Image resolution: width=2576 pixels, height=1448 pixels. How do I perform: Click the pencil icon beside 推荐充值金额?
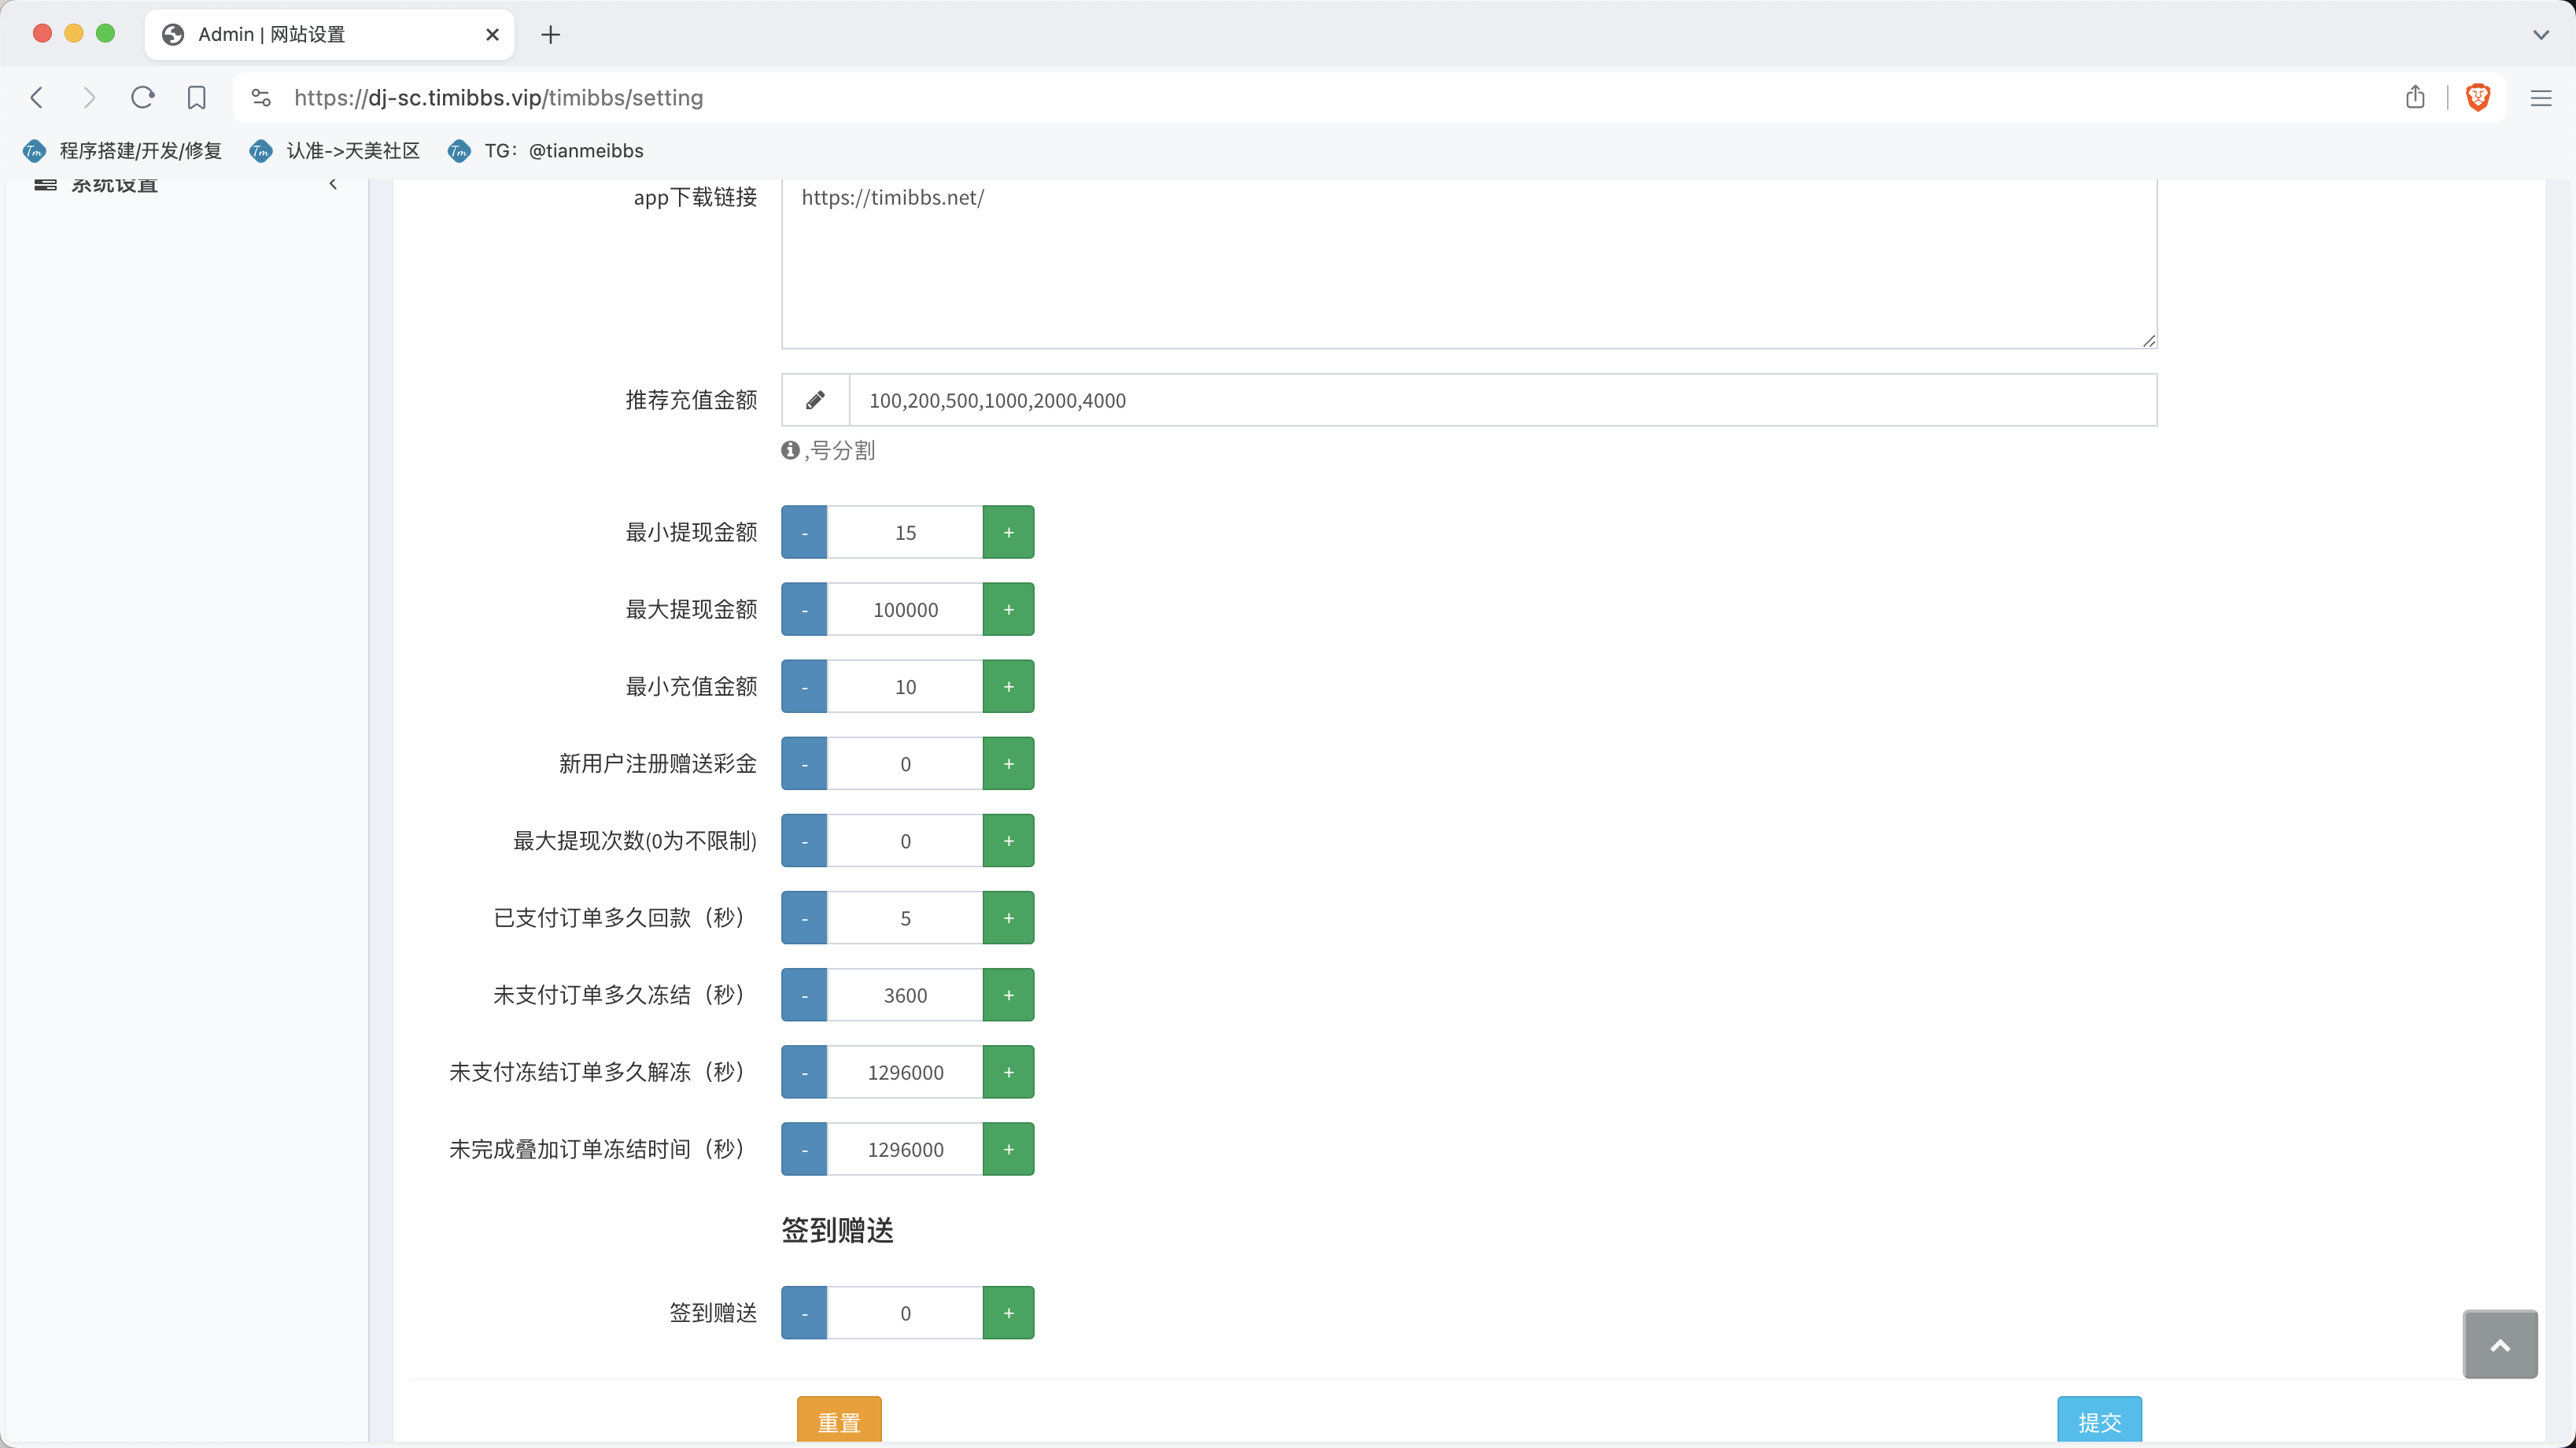click(x=815, y=400)
